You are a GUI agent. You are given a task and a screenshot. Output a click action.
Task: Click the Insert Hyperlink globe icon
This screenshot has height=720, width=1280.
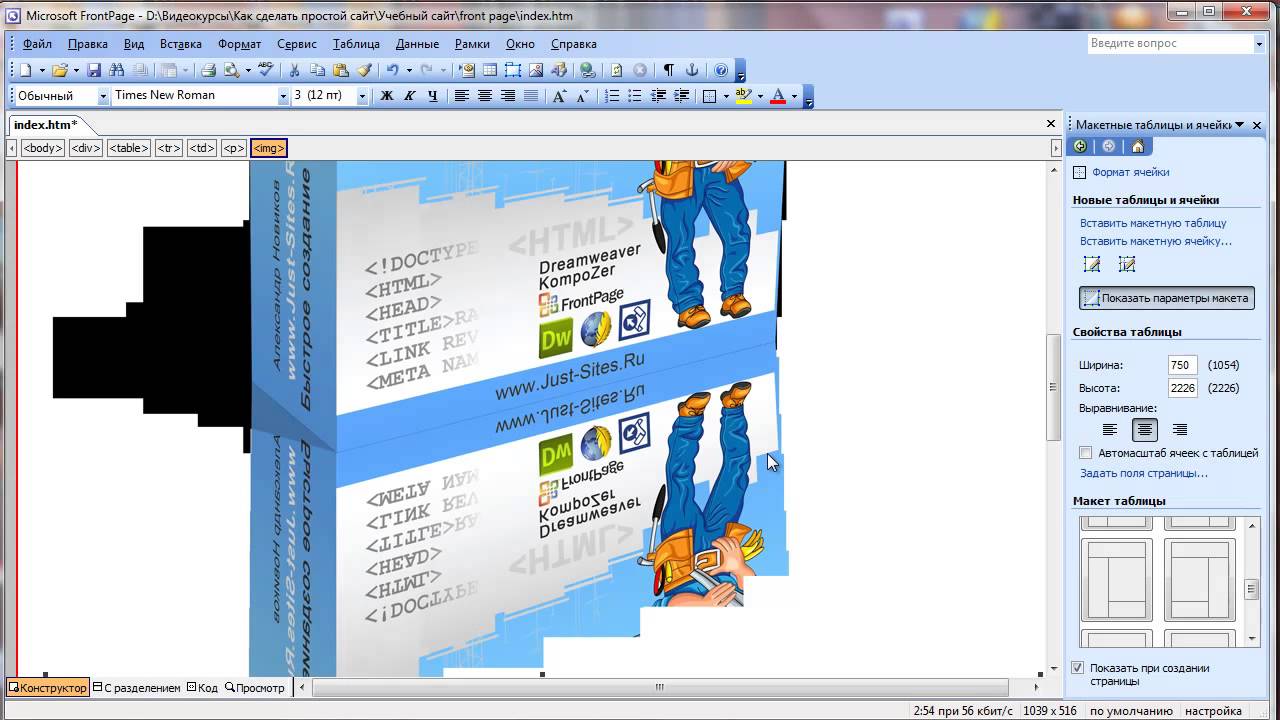(587, 70)
